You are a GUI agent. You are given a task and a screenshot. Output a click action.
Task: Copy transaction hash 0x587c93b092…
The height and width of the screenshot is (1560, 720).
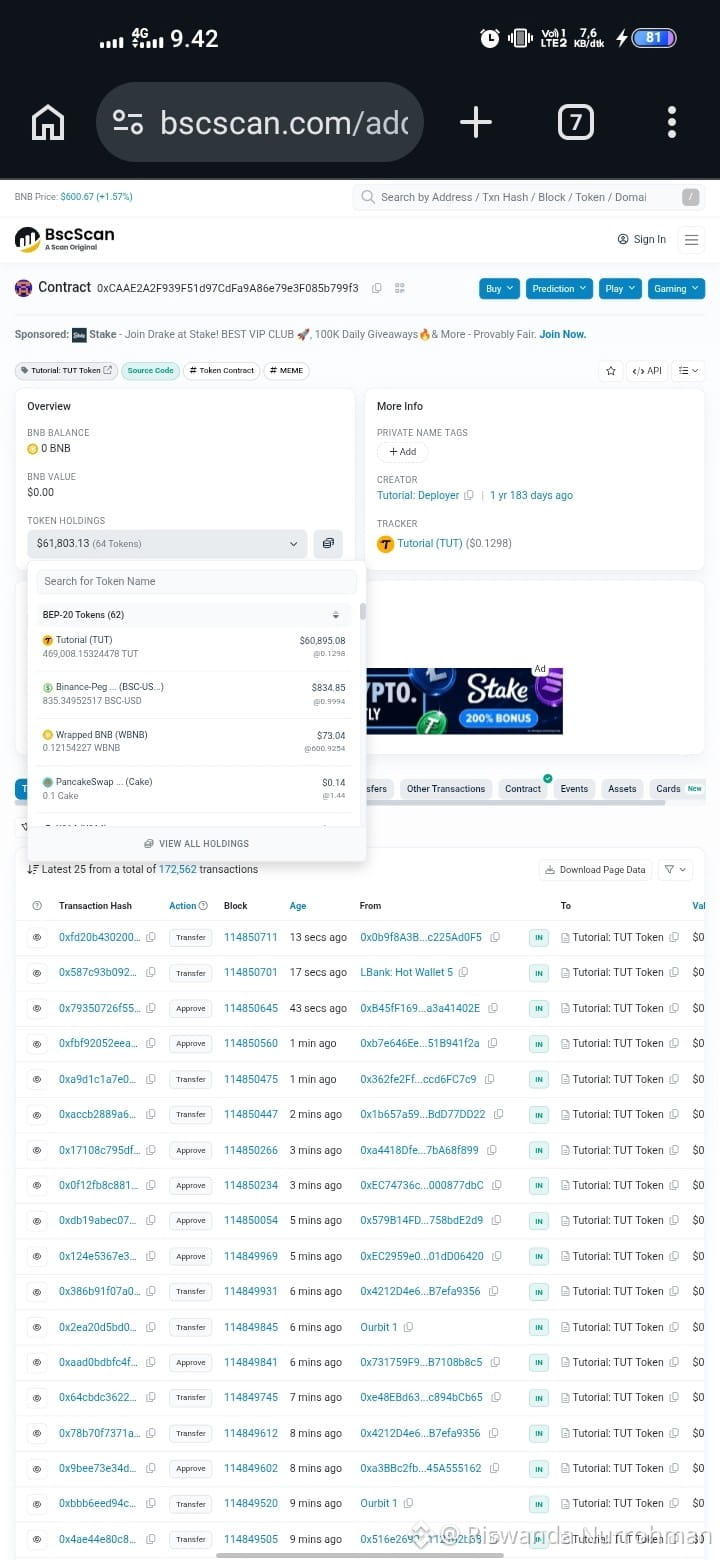[151, 973]
